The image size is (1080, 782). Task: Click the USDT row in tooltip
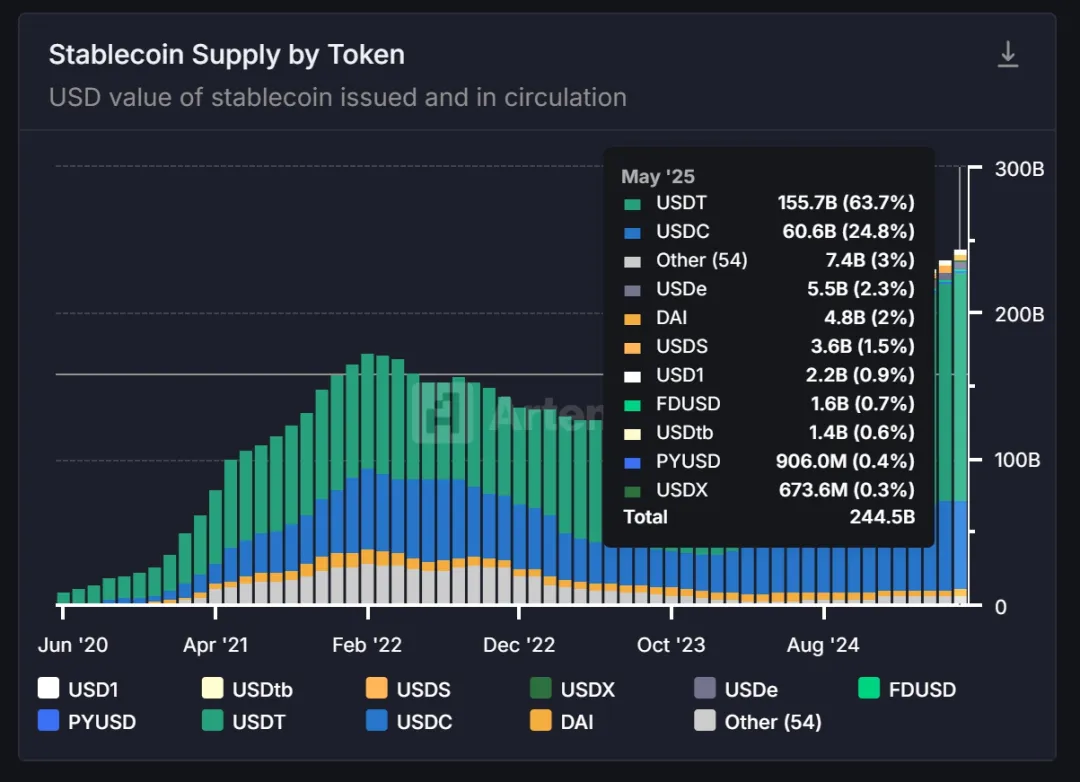click(x=768, y=203)
